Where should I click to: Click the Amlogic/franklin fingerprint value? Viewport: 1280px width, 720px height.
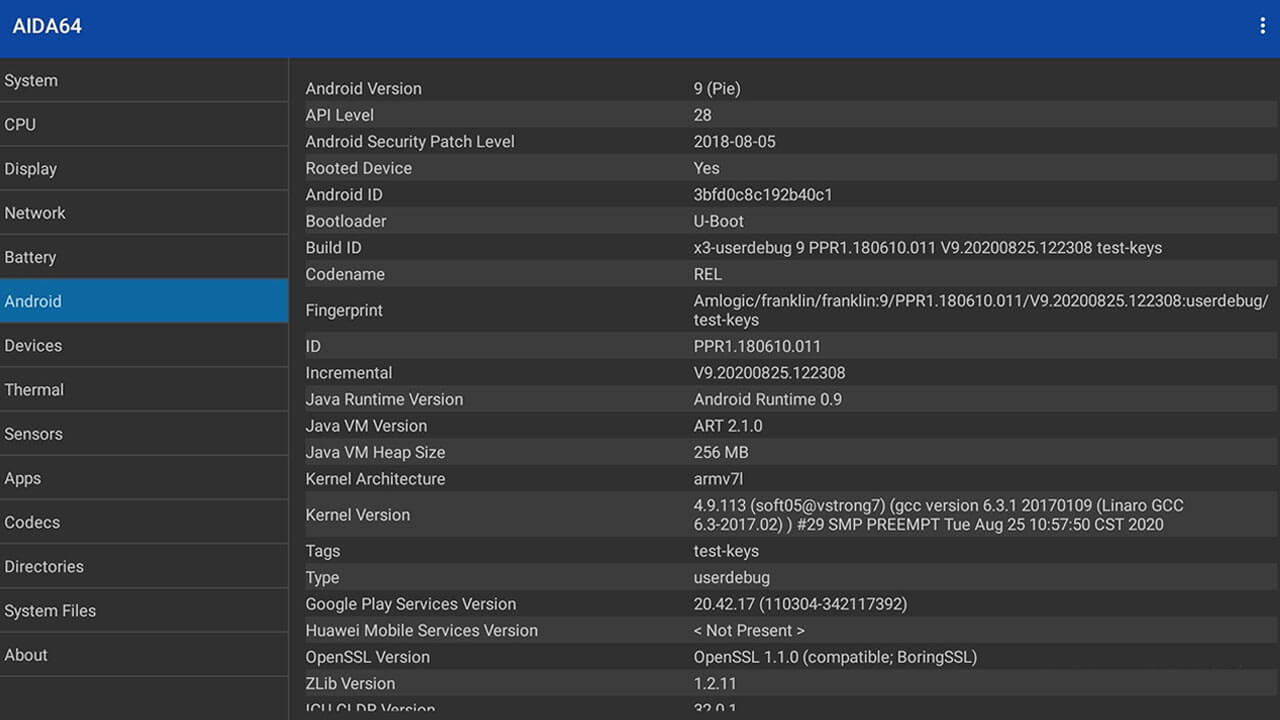pyautogui.click(x=981, y=310)
